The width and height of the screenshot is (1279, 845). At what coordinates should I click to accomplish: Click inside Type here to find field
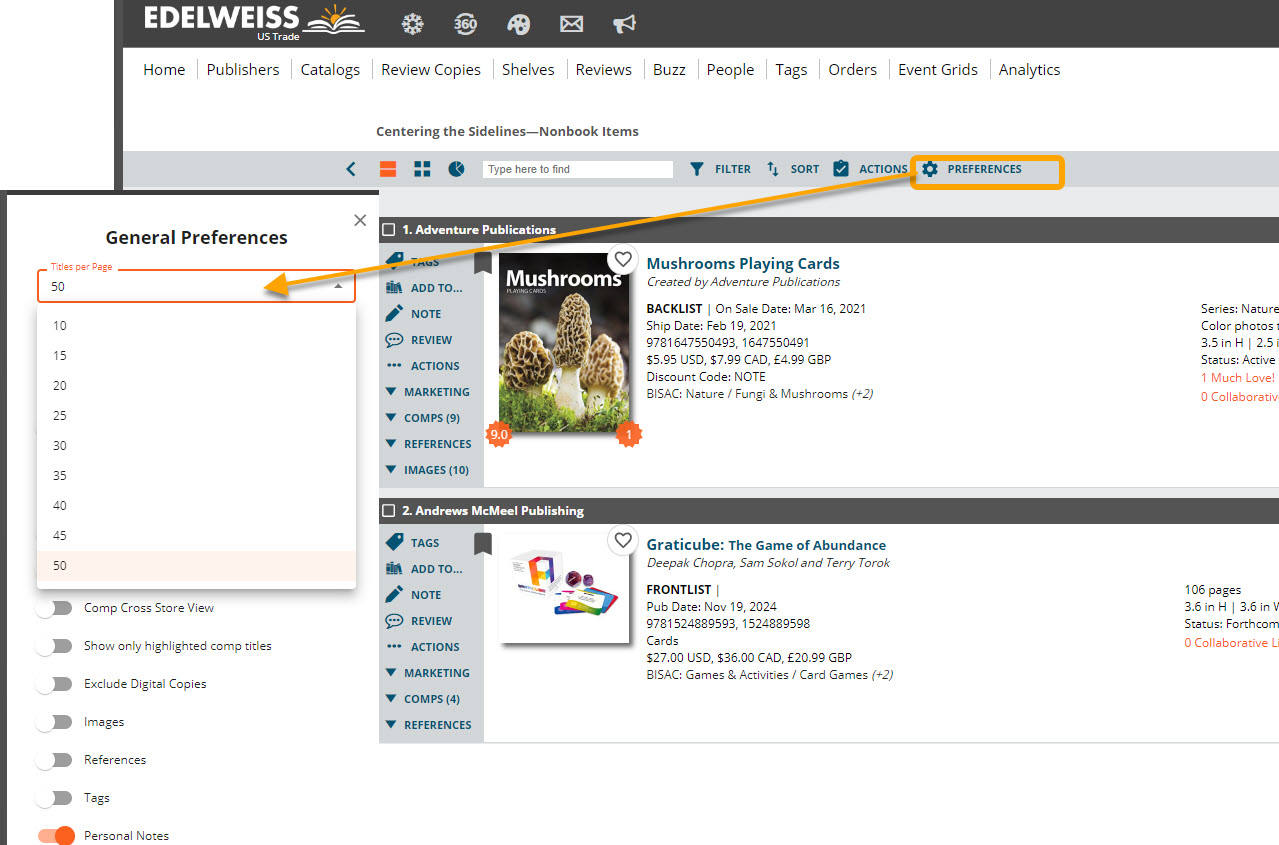[578, 169]
